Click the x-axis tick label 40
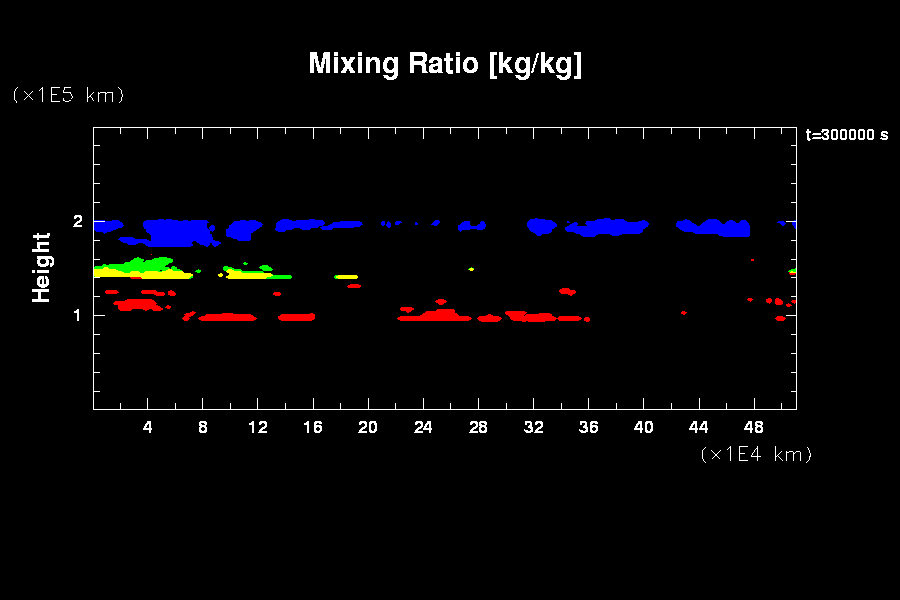The height and width of the screenshot is (600, 900). coord(643,427)
